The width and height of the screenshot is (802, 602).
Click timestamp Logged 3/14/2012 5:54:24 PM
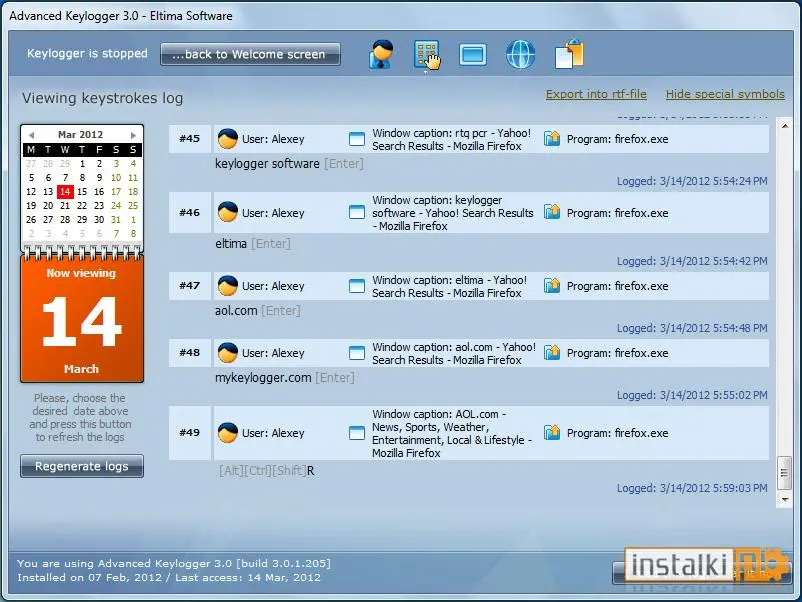(x=692, y=181)
